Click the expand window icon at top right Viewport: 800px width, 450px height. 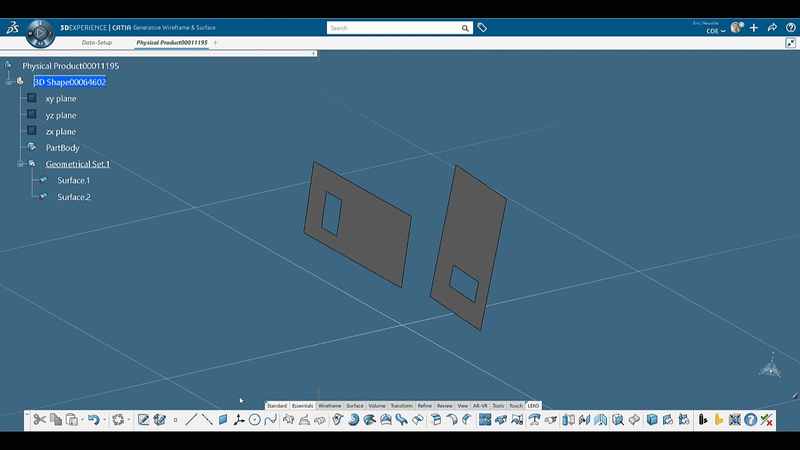[x=791, y=43]
